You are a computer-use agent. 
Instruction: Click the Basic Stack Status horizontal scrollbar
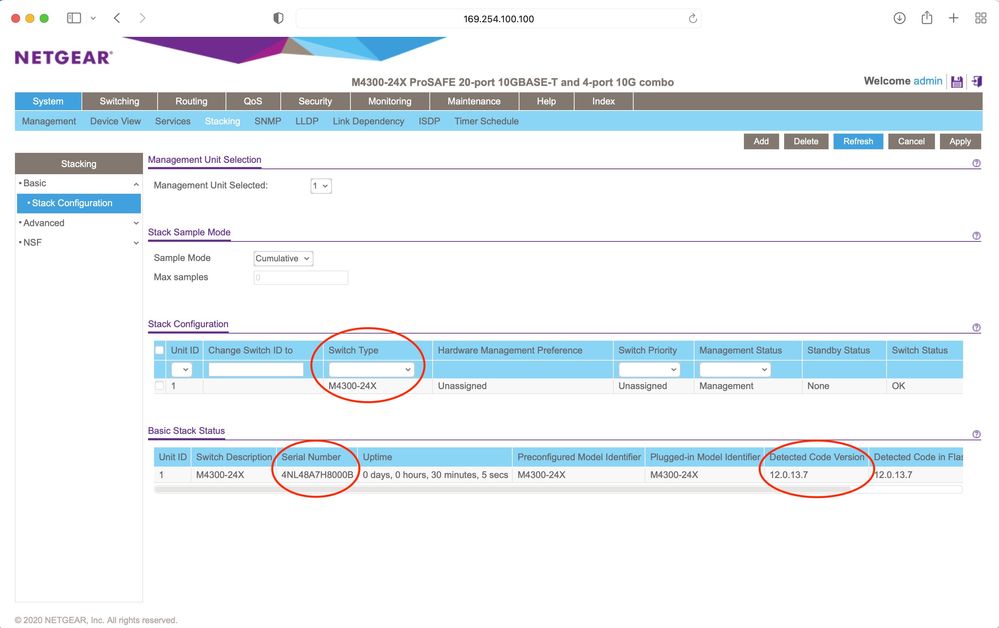[x=500, y=489]
